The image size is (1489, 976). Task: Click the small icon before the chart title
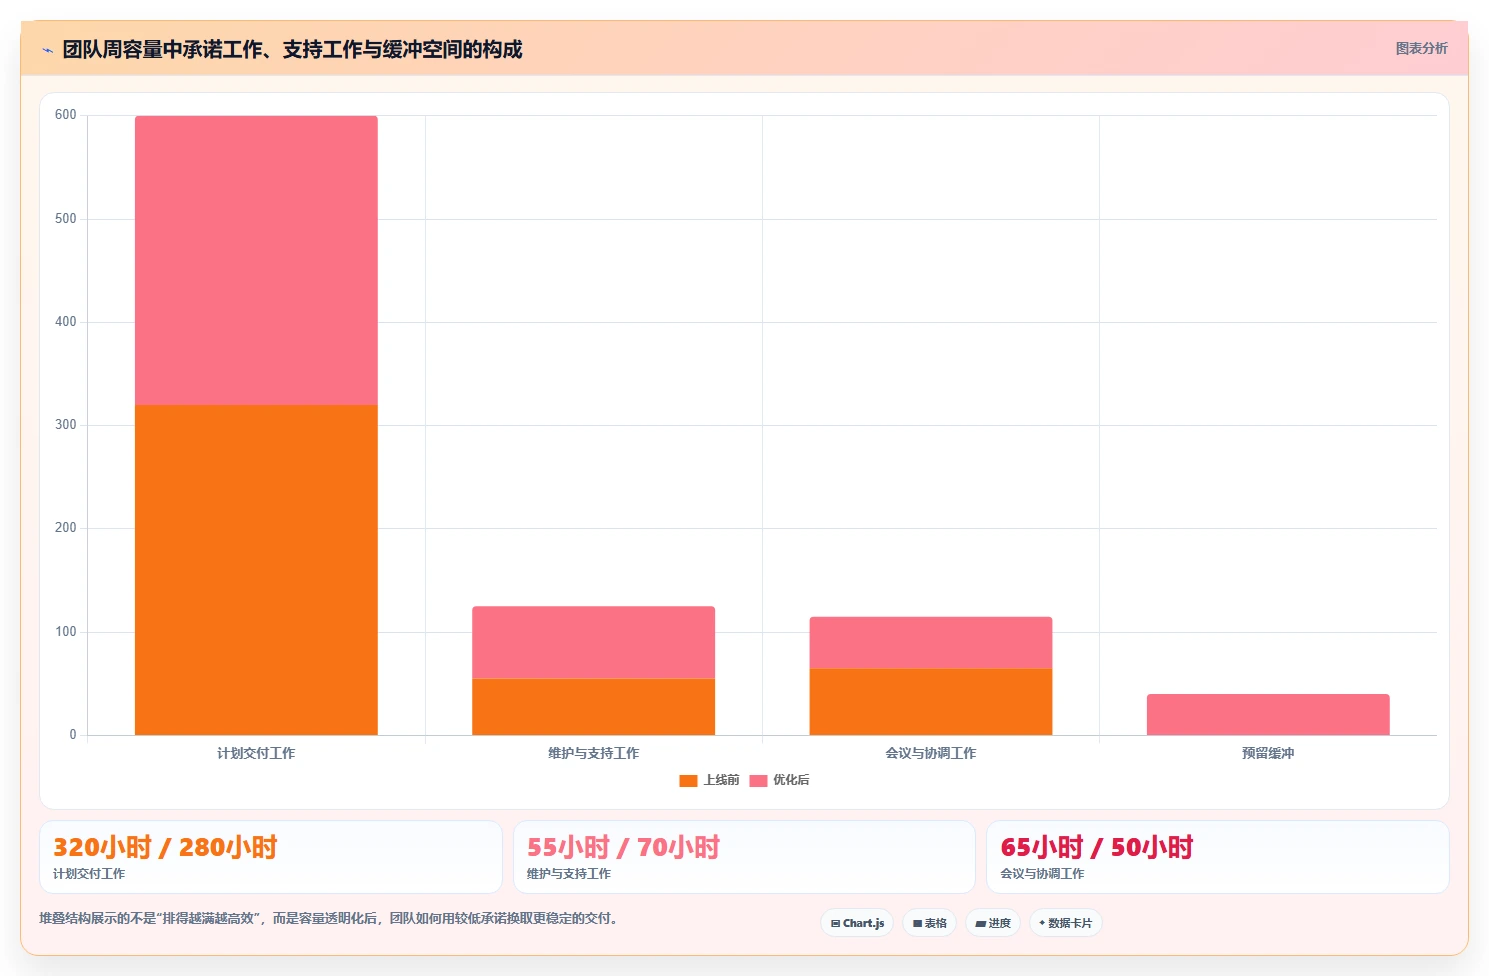47,50
